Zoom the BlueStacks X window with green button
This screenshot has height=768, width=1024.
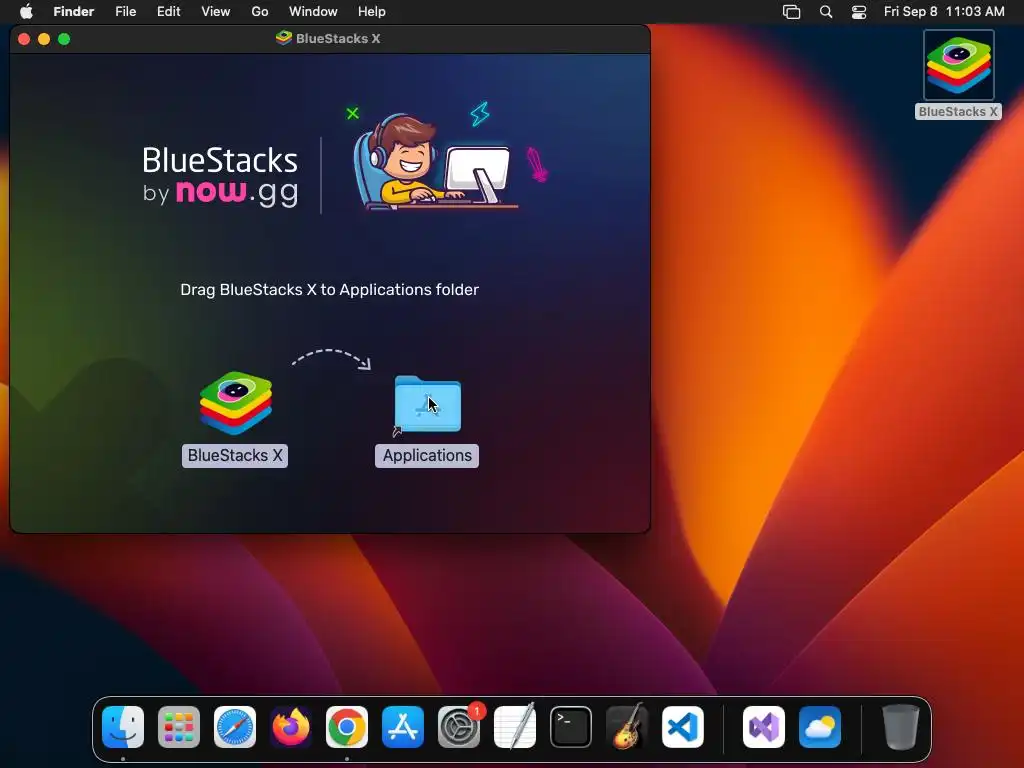64,39
